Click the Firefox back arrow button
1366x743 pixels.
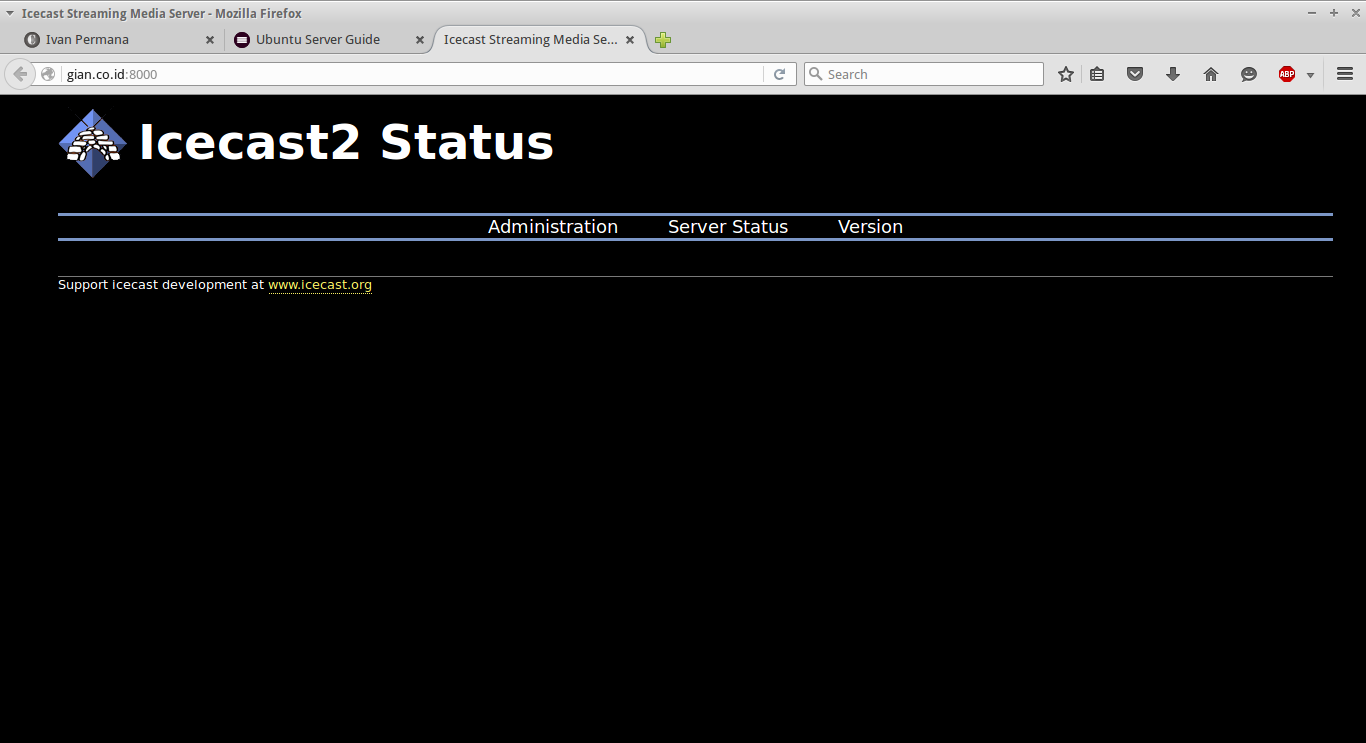tap(20, 74)
